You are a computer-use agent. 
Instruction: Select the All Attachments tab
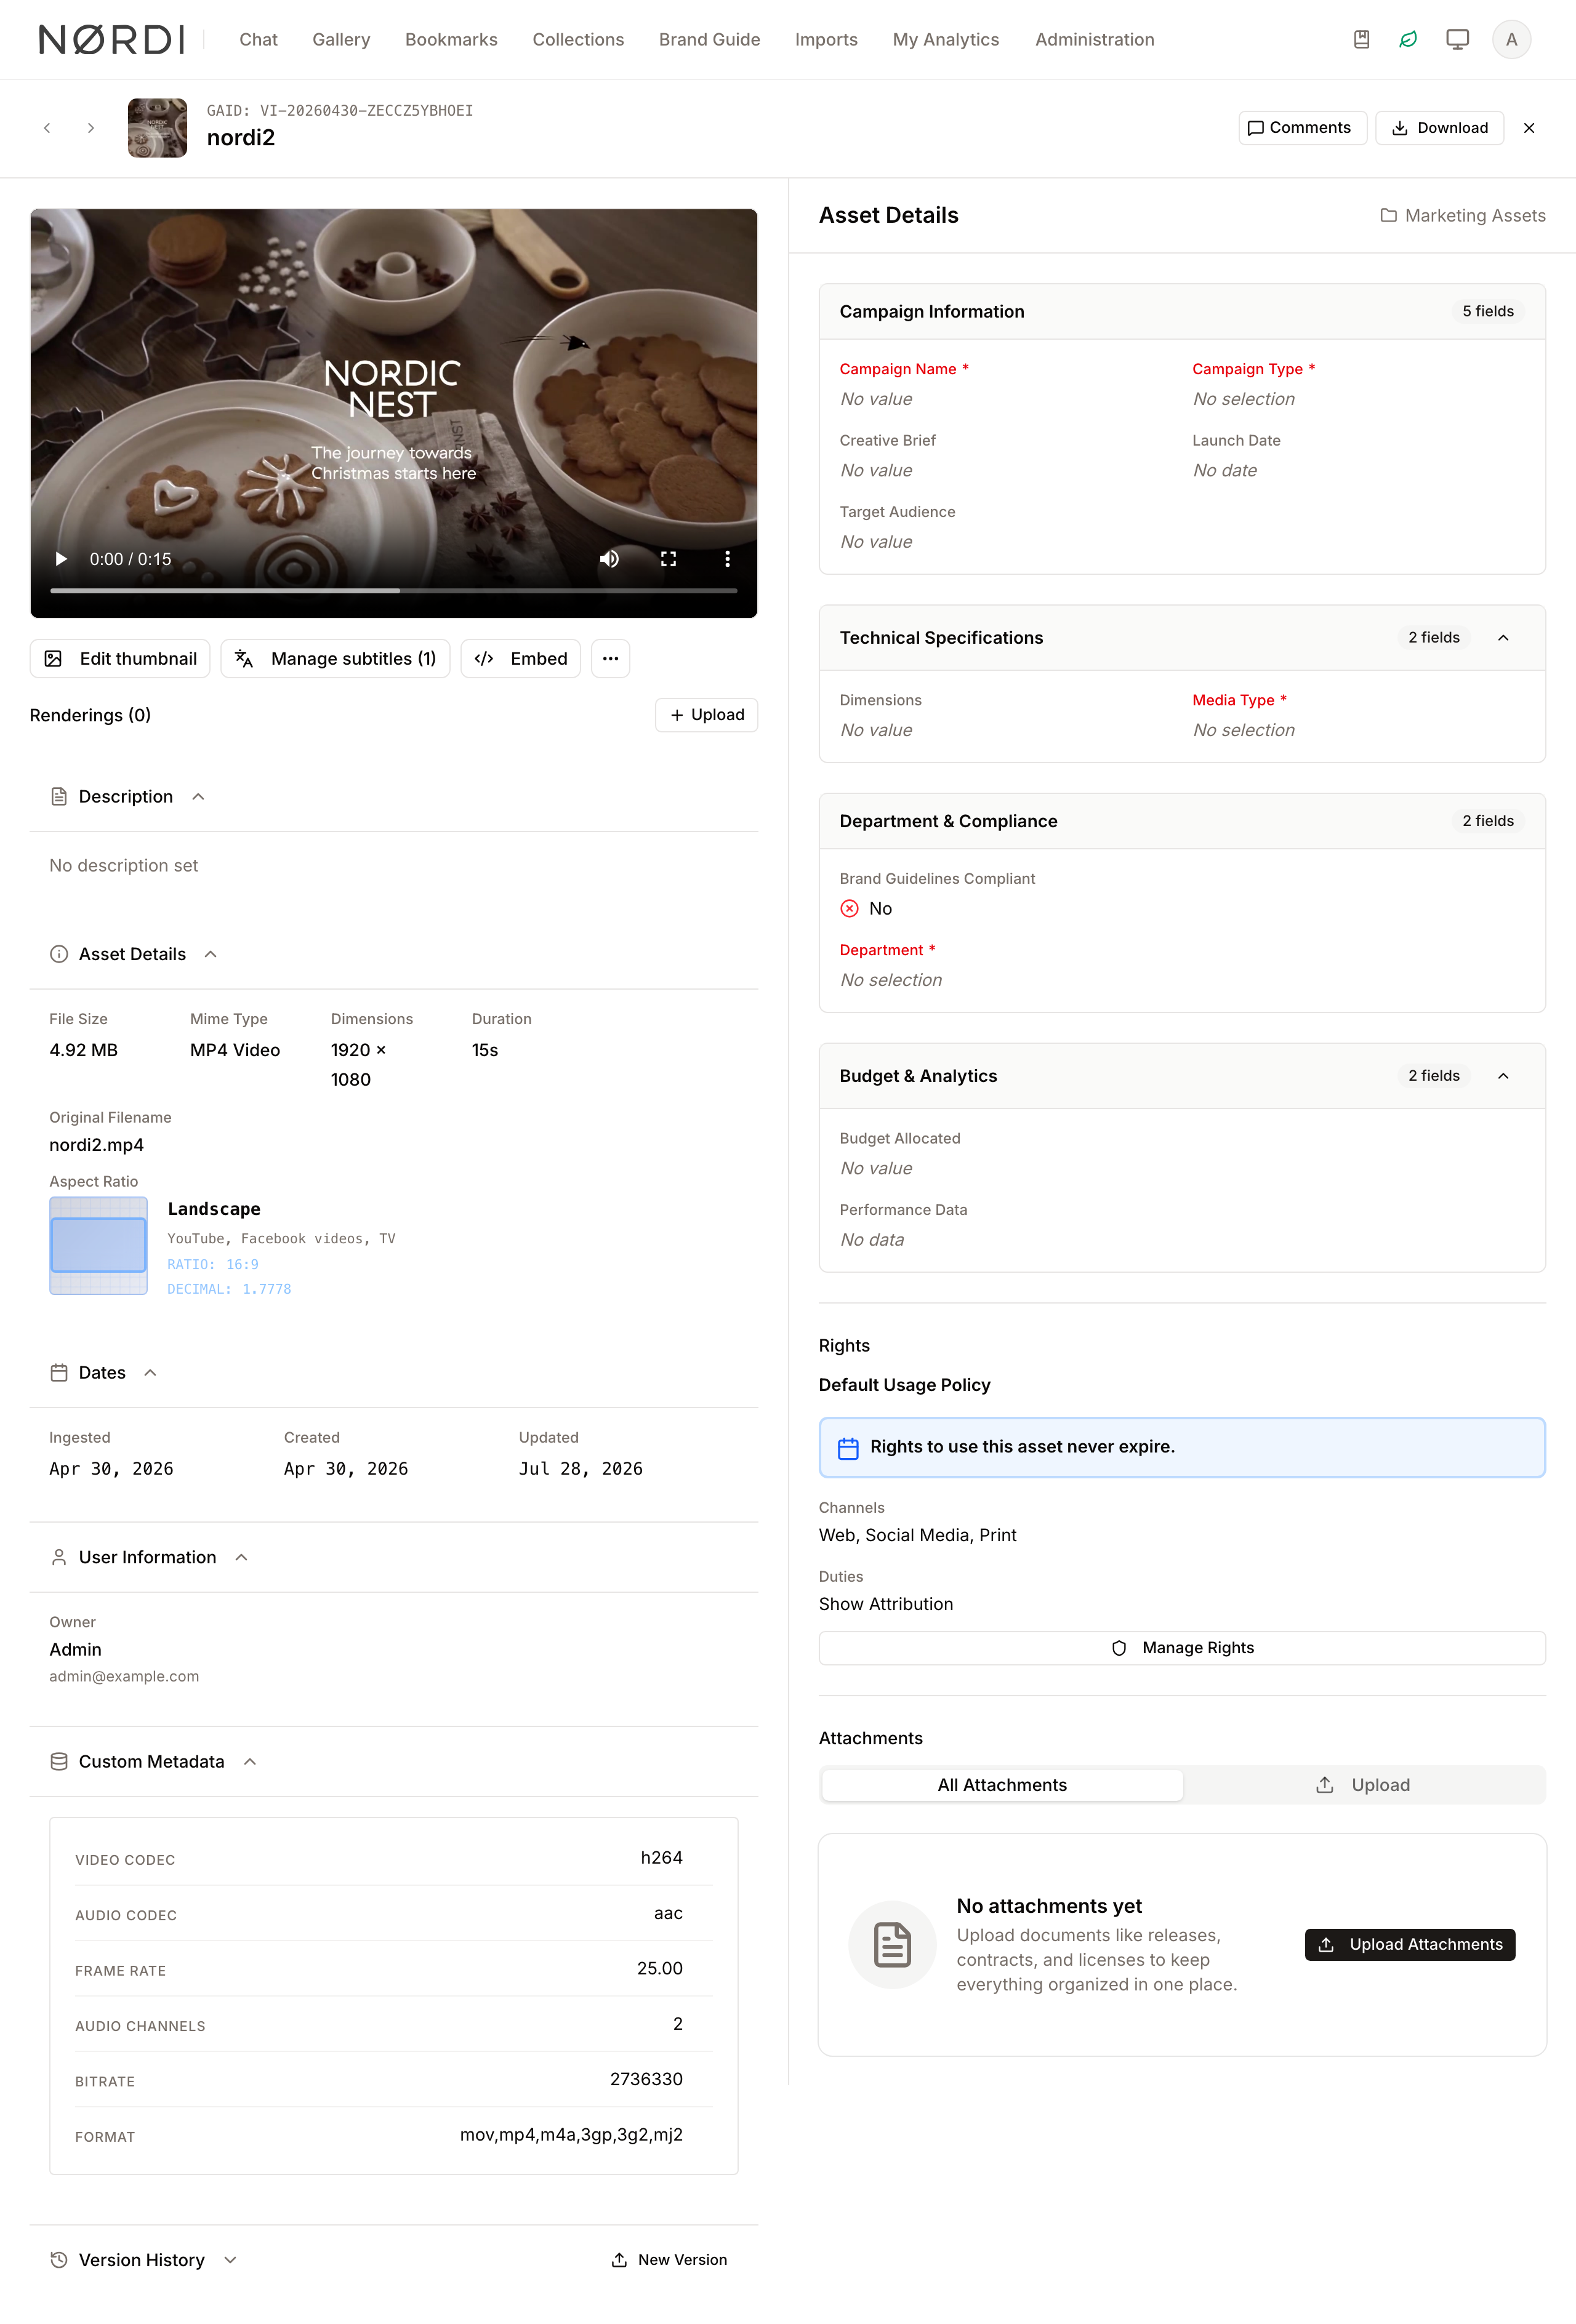(1002, 1785)
